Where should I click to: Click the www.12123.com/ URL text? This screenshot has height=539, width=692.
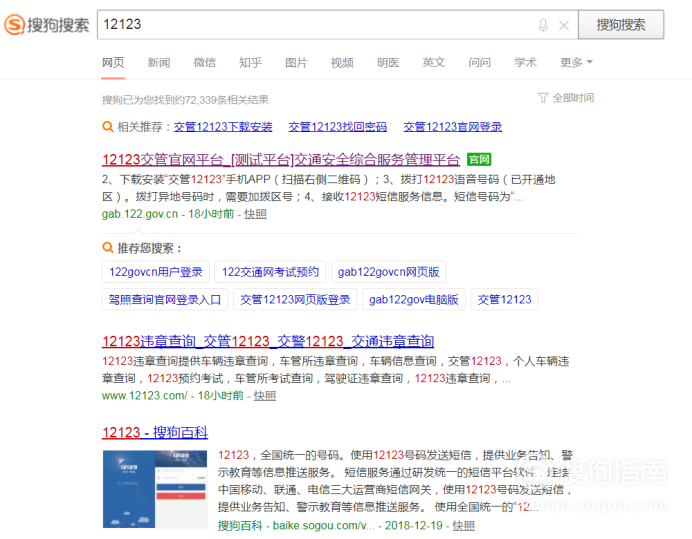point(145,396)
